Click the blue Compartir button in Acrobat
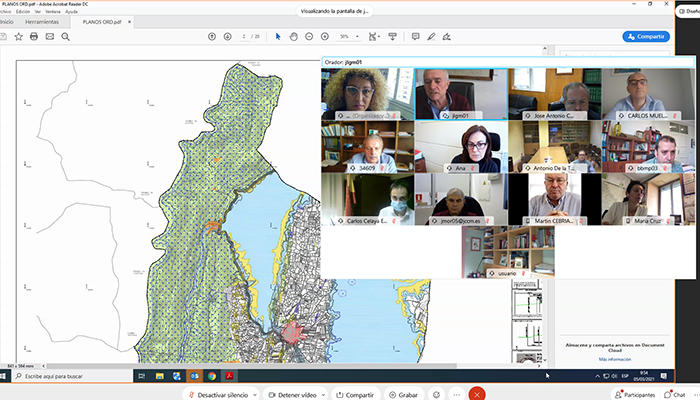This screenshot has width=700, height=400. tap(645, 36)
